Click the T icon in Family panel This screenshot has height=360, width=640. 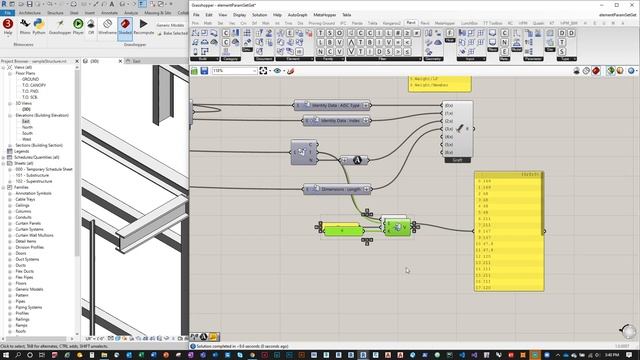click(320, 33)
